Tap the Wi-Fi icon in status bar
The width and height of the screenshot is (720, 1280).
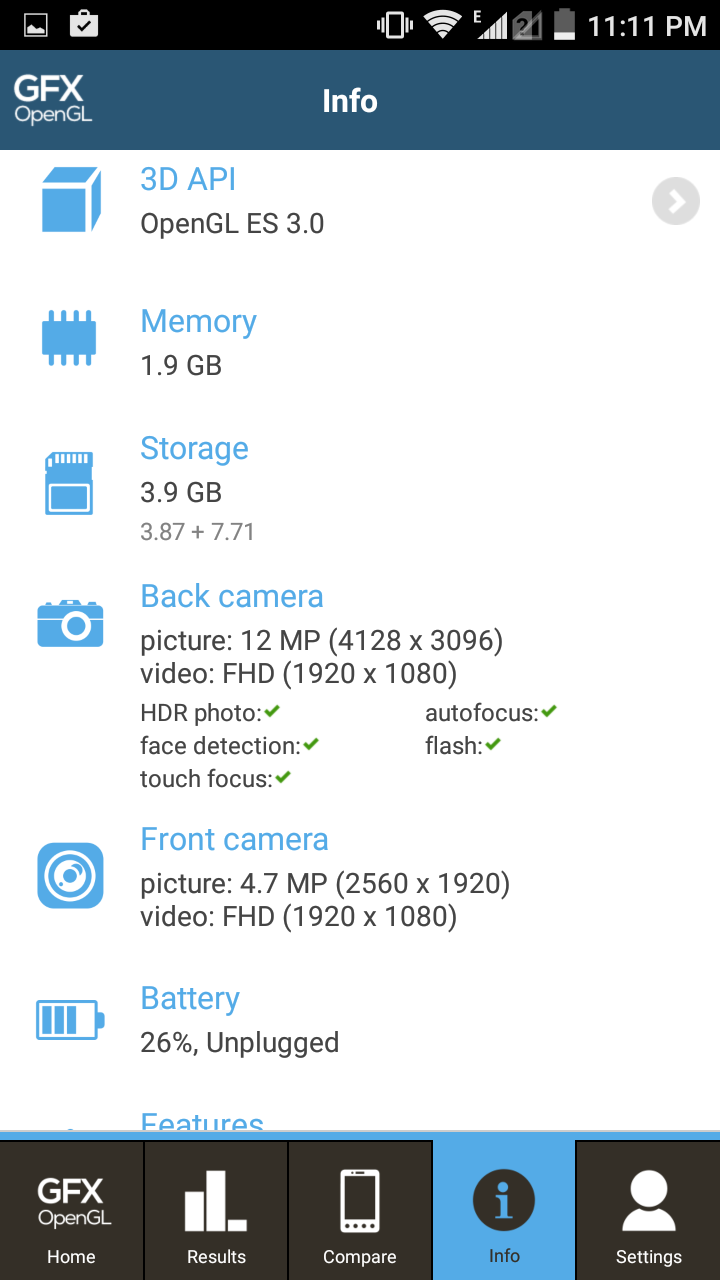(442, 25)
